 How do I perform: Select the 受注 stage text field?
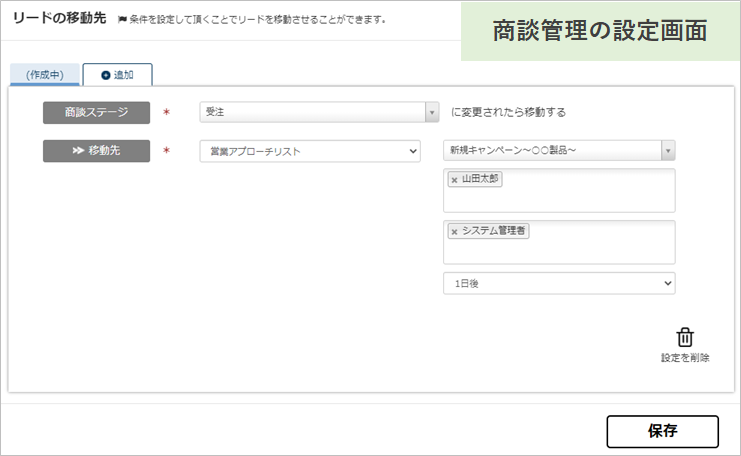coord(310,112)
